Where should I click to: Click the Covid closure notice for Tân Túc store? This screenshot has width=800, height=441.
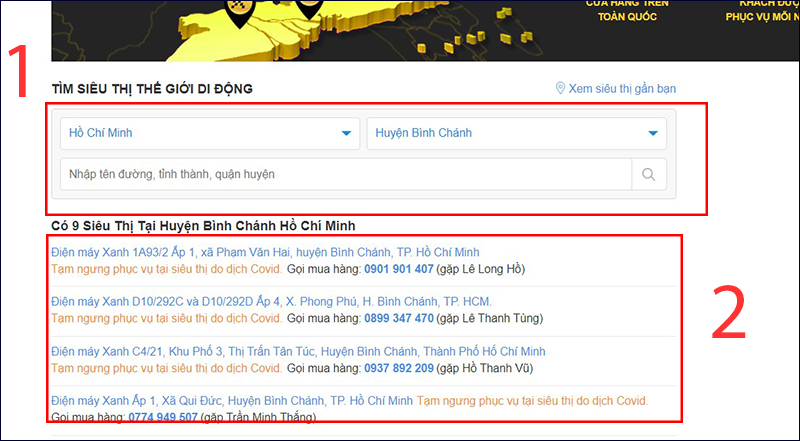tap(166, 368)
